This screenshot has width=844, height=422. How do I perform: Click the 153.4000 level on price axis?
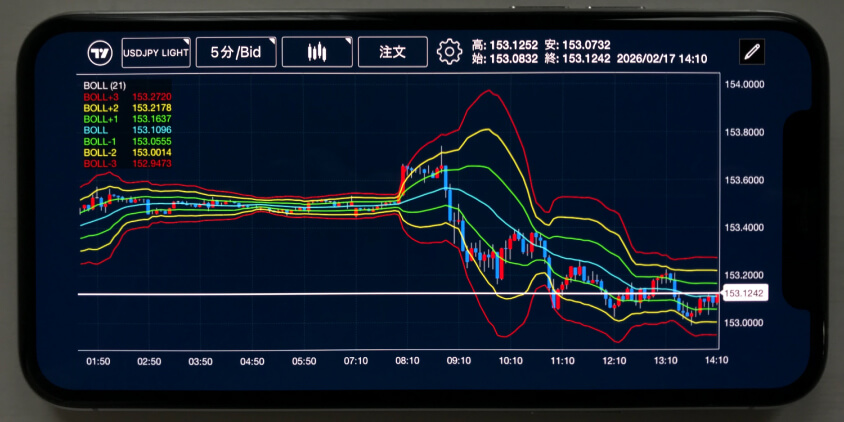[x=744, y=228]
